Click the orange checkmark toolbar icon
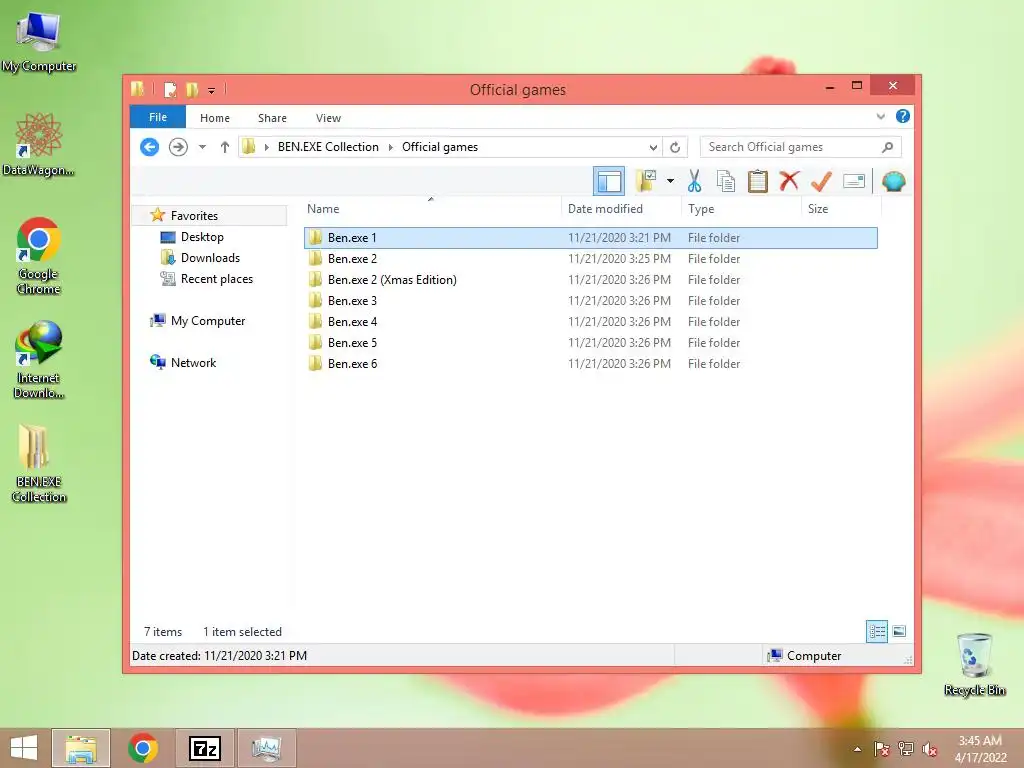 (821, 181)
